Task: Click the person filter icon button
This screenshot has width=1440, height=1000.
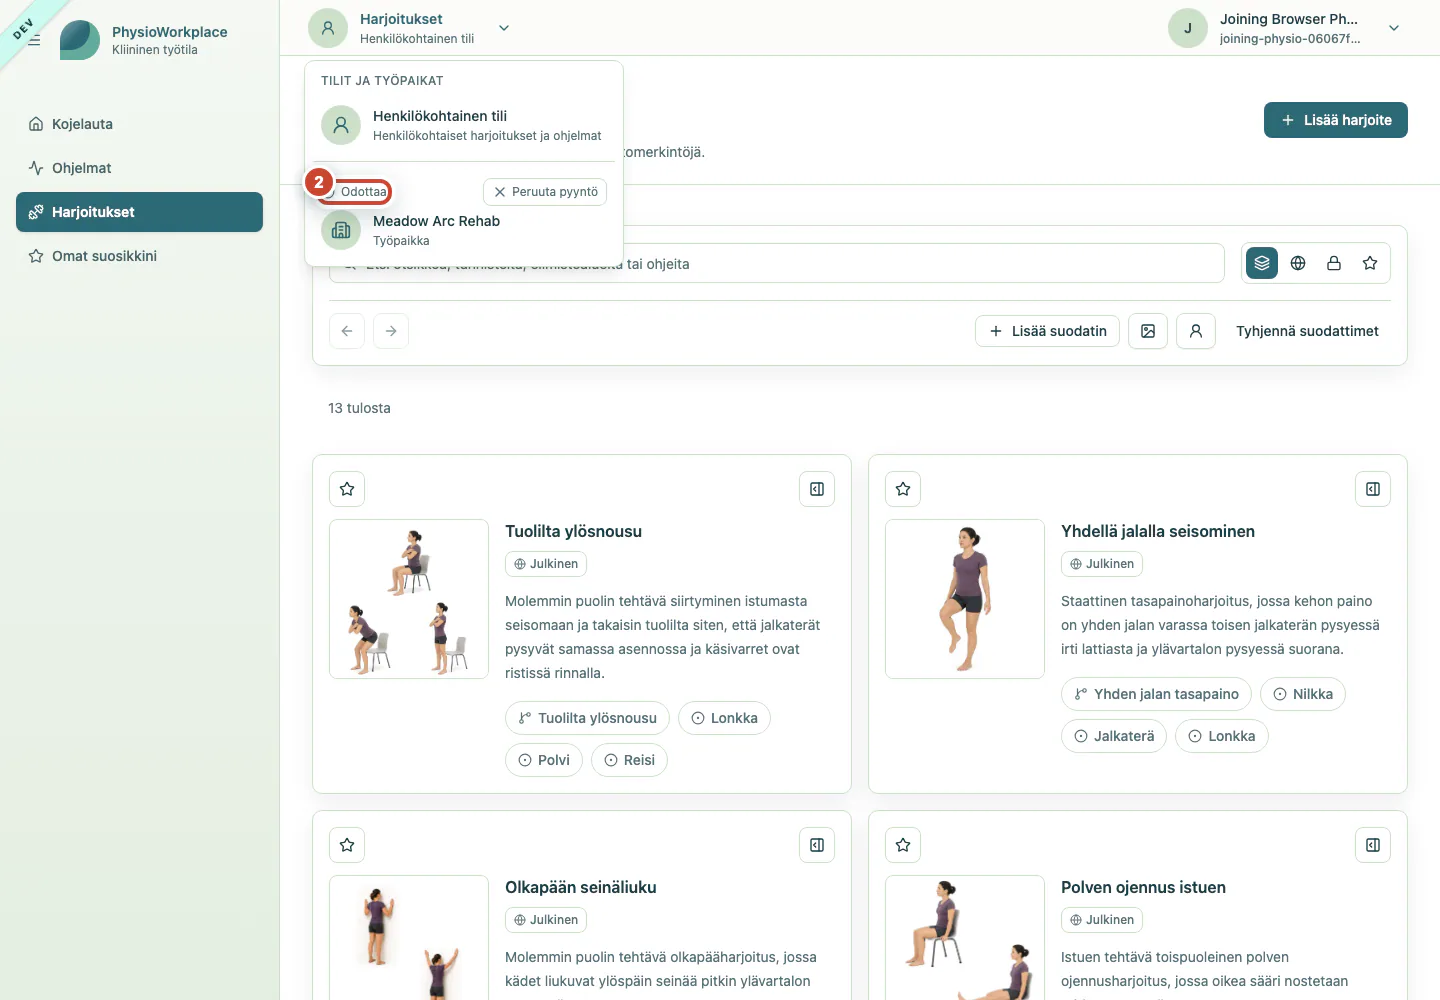Action: click(x=1196, y=331)
